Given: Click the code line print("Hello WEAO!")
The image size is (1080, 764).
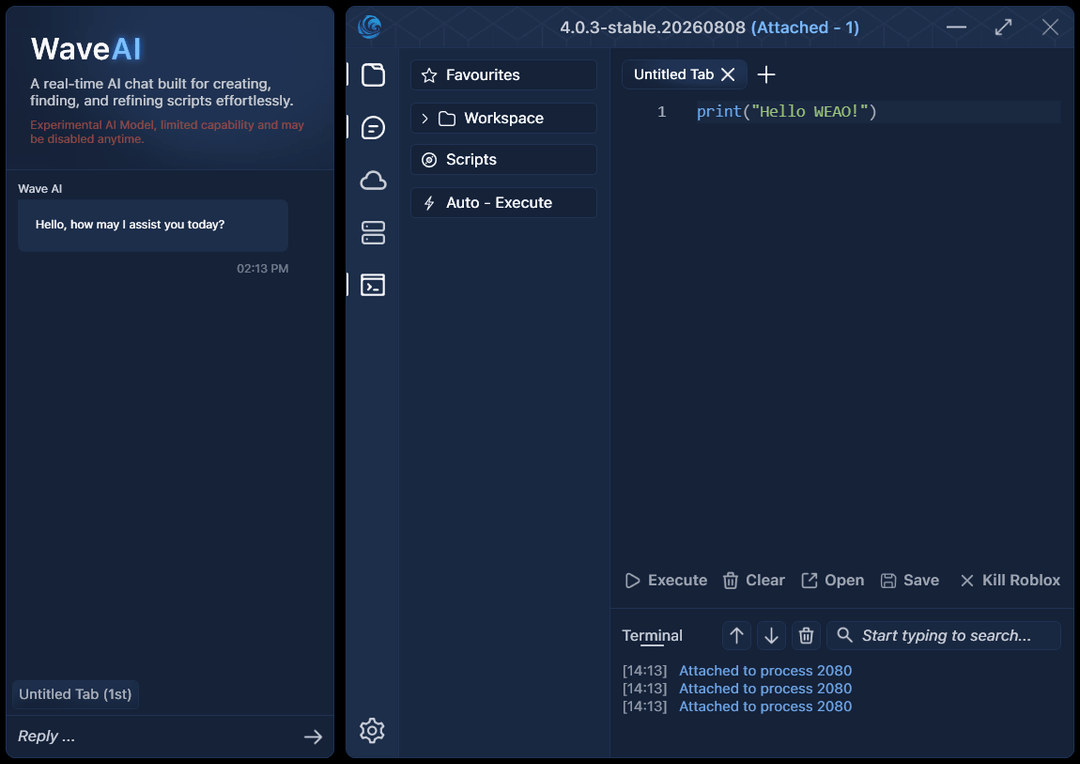Looking at the screenshot, I should [786, 112].
